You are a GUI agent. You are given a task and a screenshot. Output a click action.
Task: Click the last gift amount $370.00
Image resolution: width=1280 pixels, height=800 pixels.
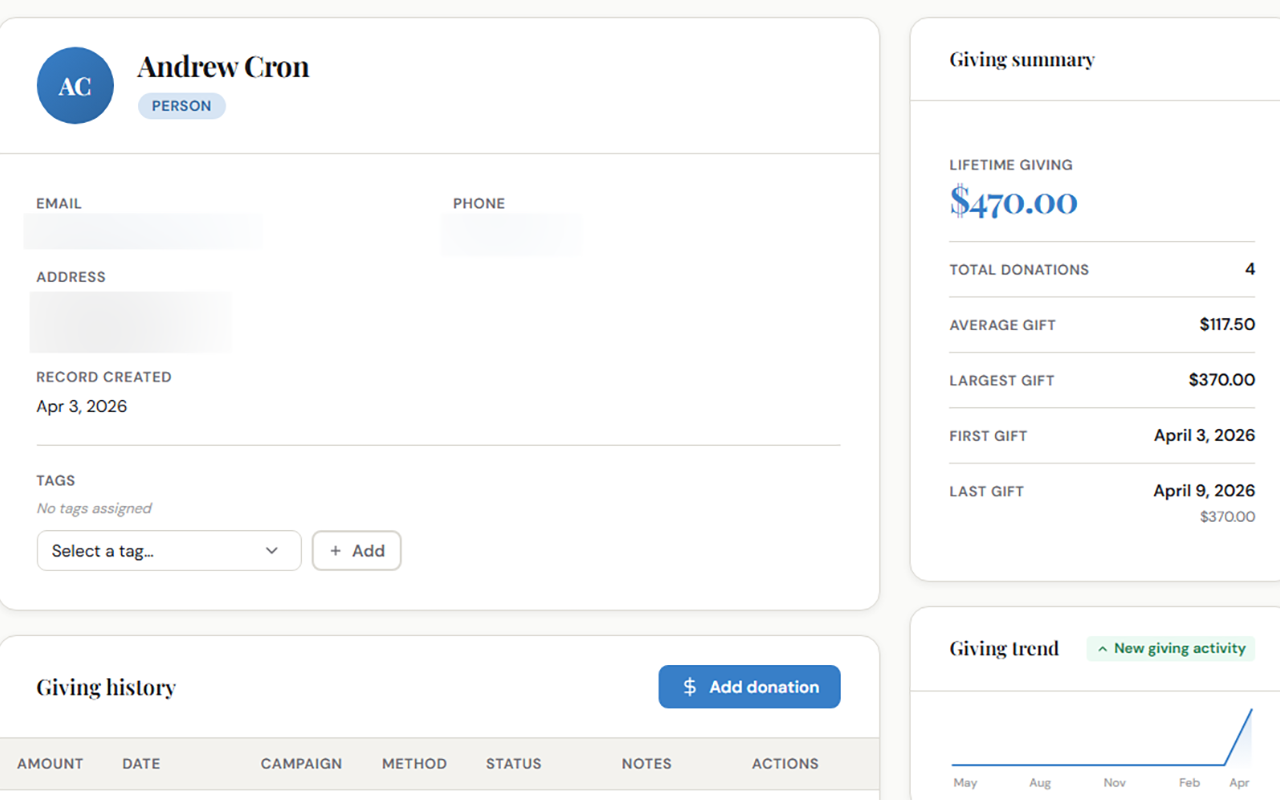click(1227, 517)
